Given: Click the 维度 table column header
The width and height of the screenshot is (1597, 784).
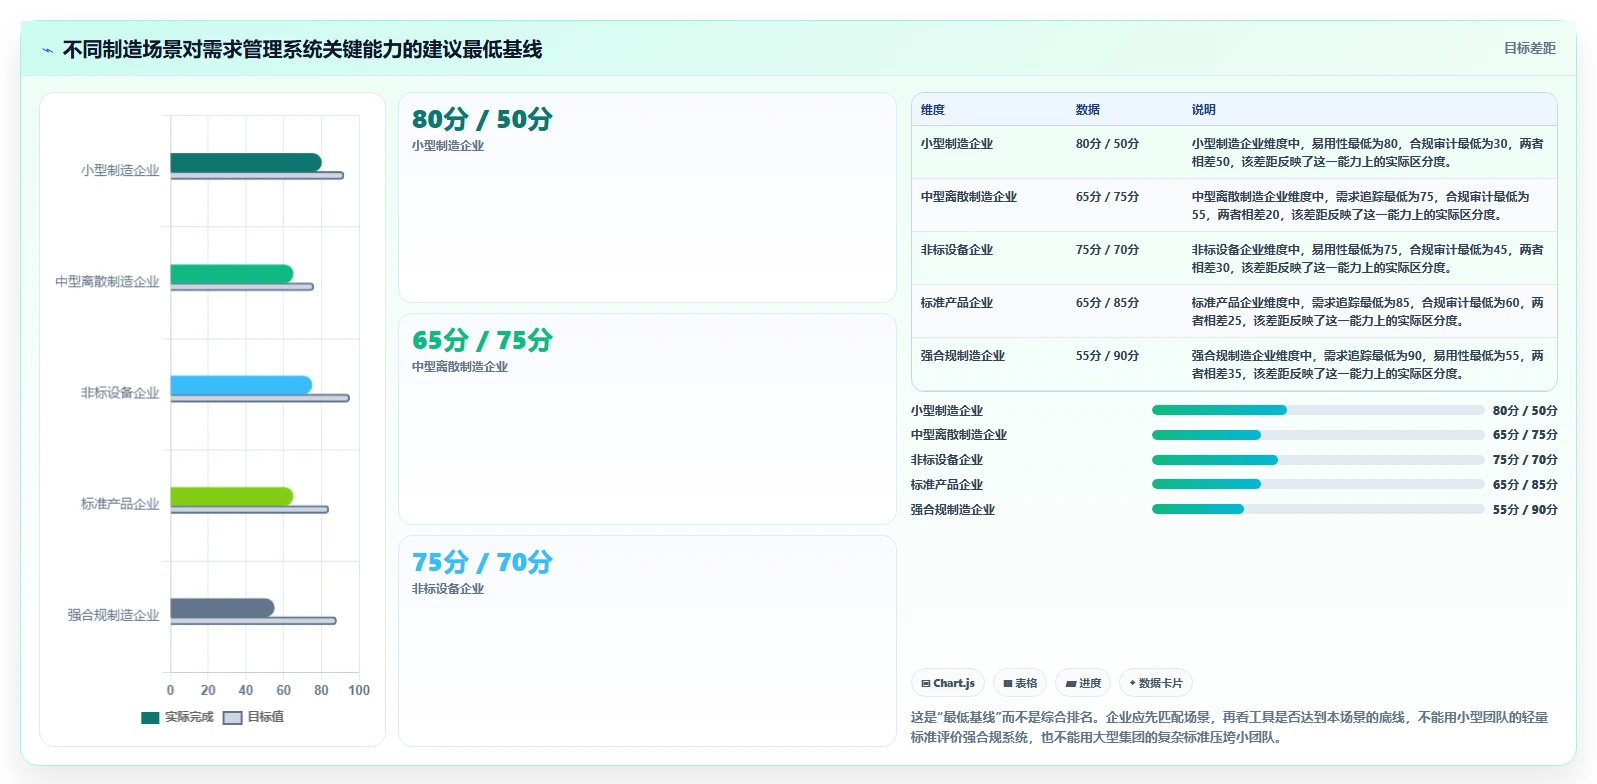Looking at the screenshot, I should [x=933, y=110].
